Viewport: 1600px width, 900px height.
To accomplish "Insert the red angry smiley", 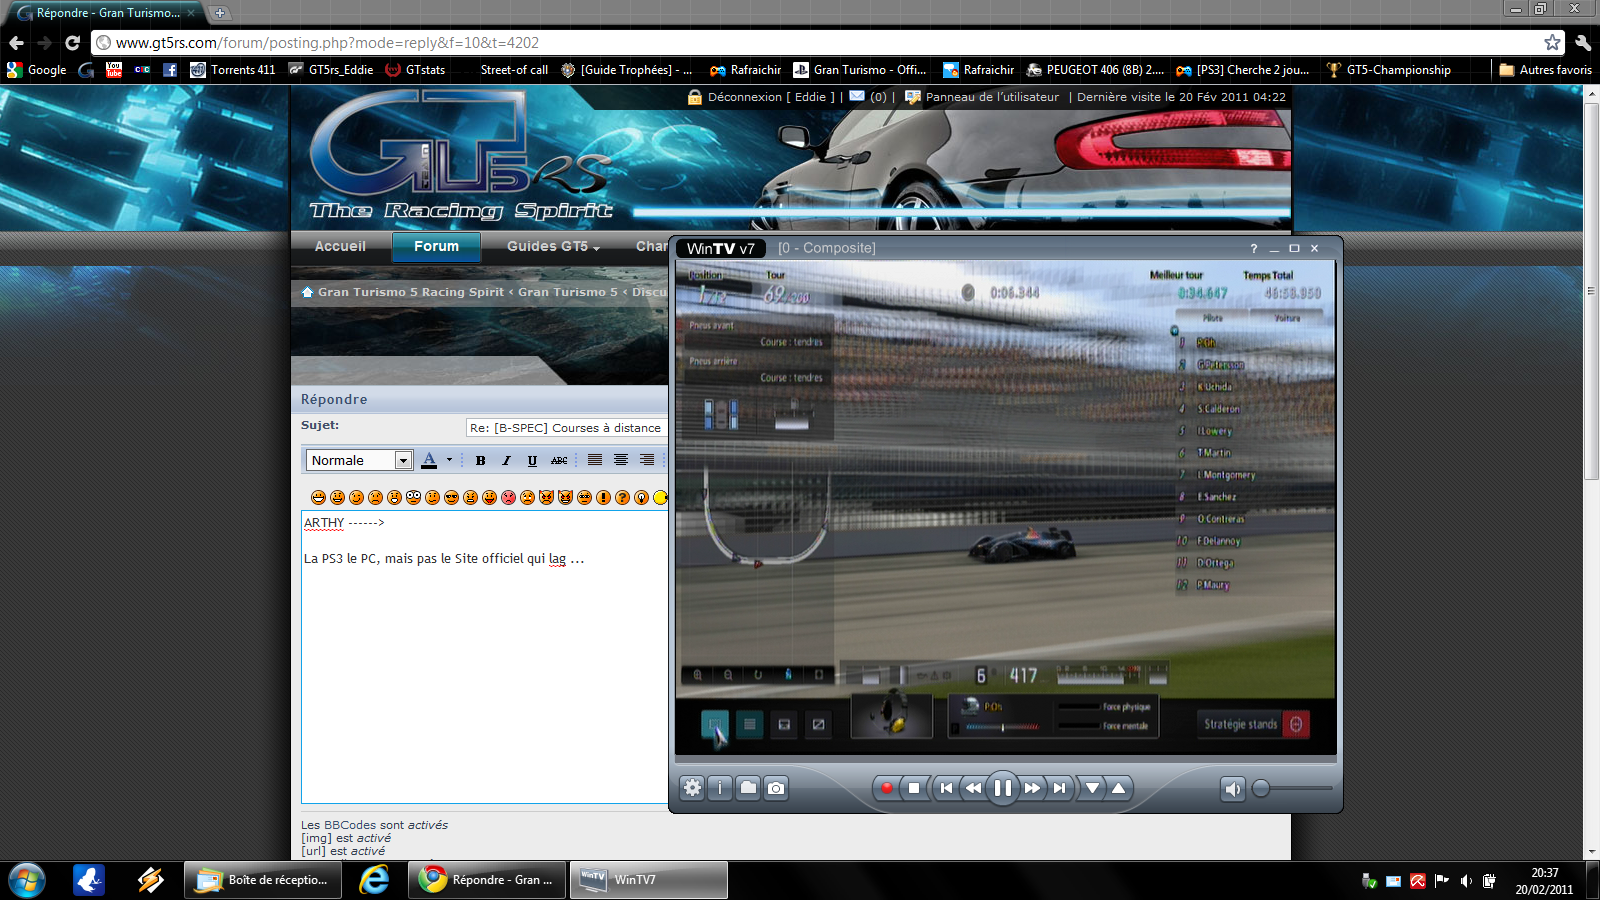I will coord(508,497).
